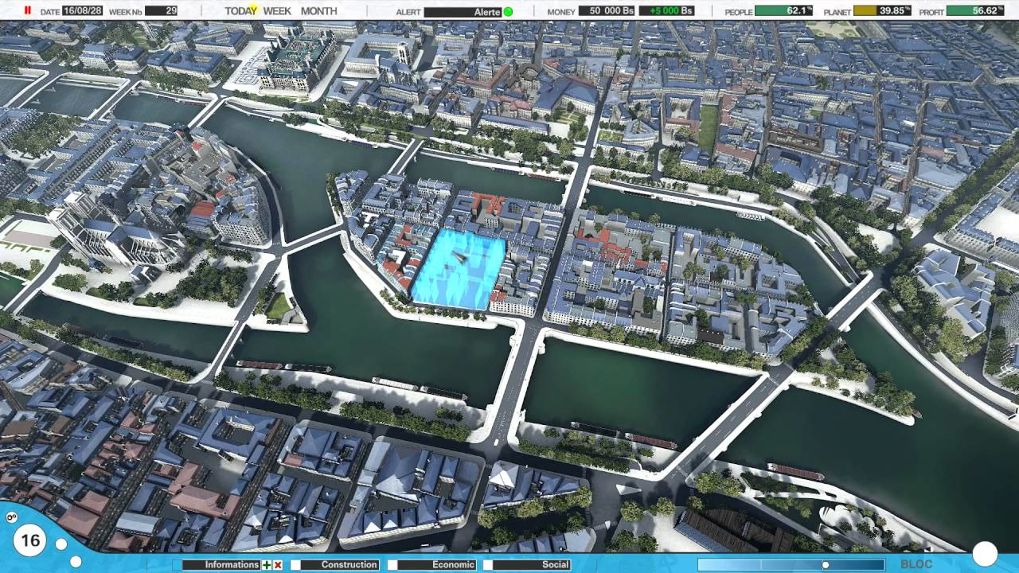Click the Alerte status bar
The height and width of the screenshot is (573, 1019).
click(463, 12)
